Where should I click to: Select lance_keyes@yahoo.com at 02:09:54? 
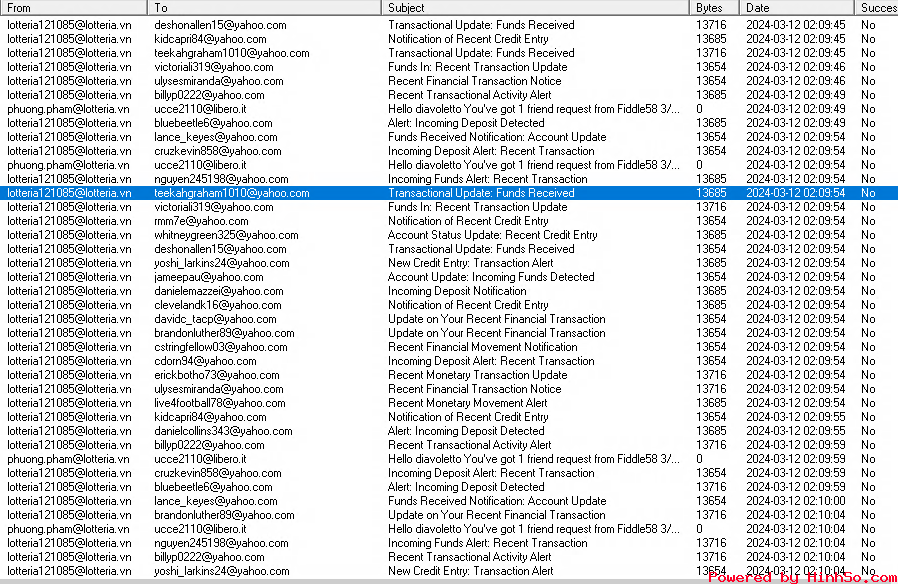tap(215, 137)
